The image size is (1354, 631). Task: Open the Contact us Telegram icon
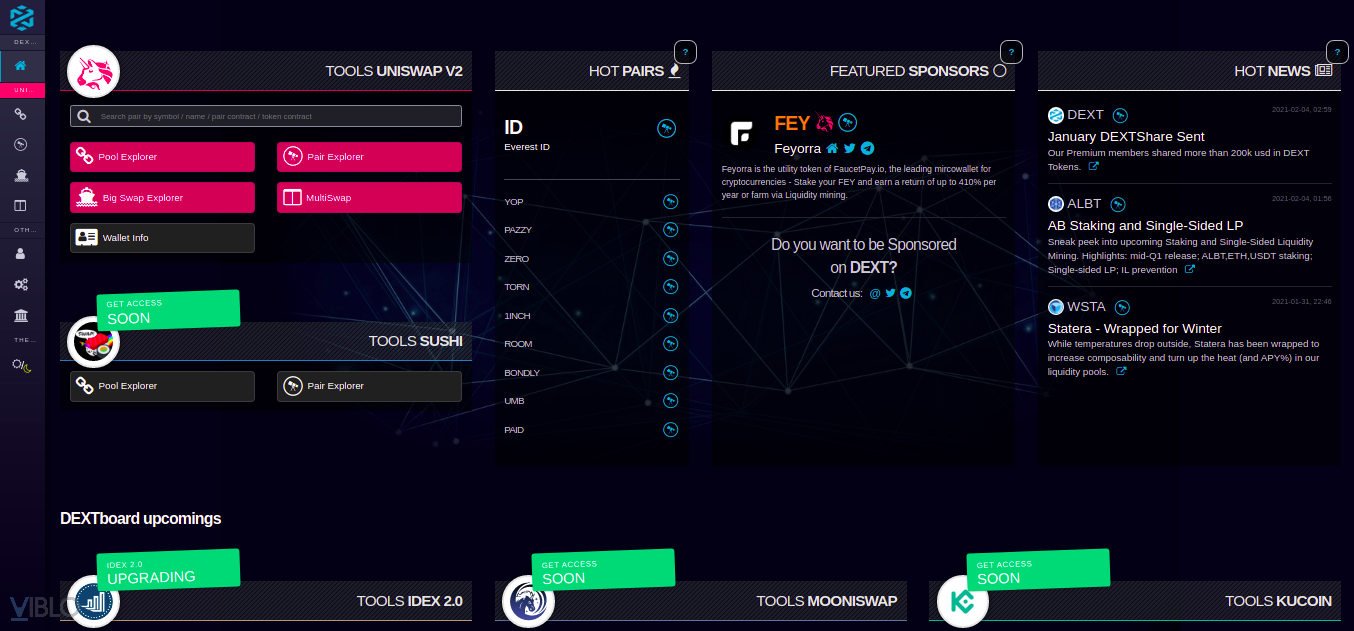[x=906, y=293]
